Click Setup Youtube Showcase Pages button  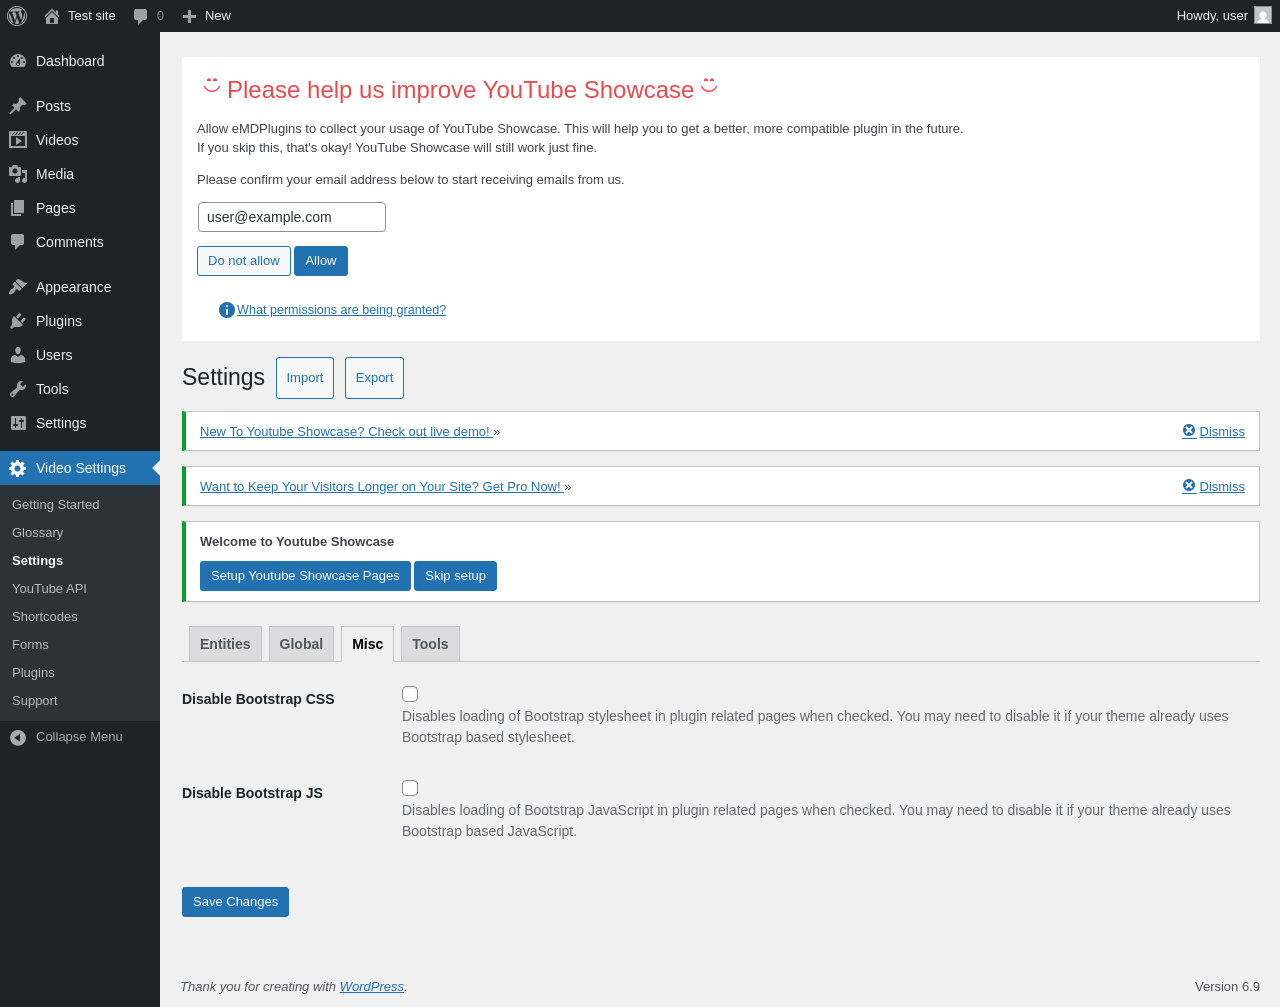[x=305, y=576]
